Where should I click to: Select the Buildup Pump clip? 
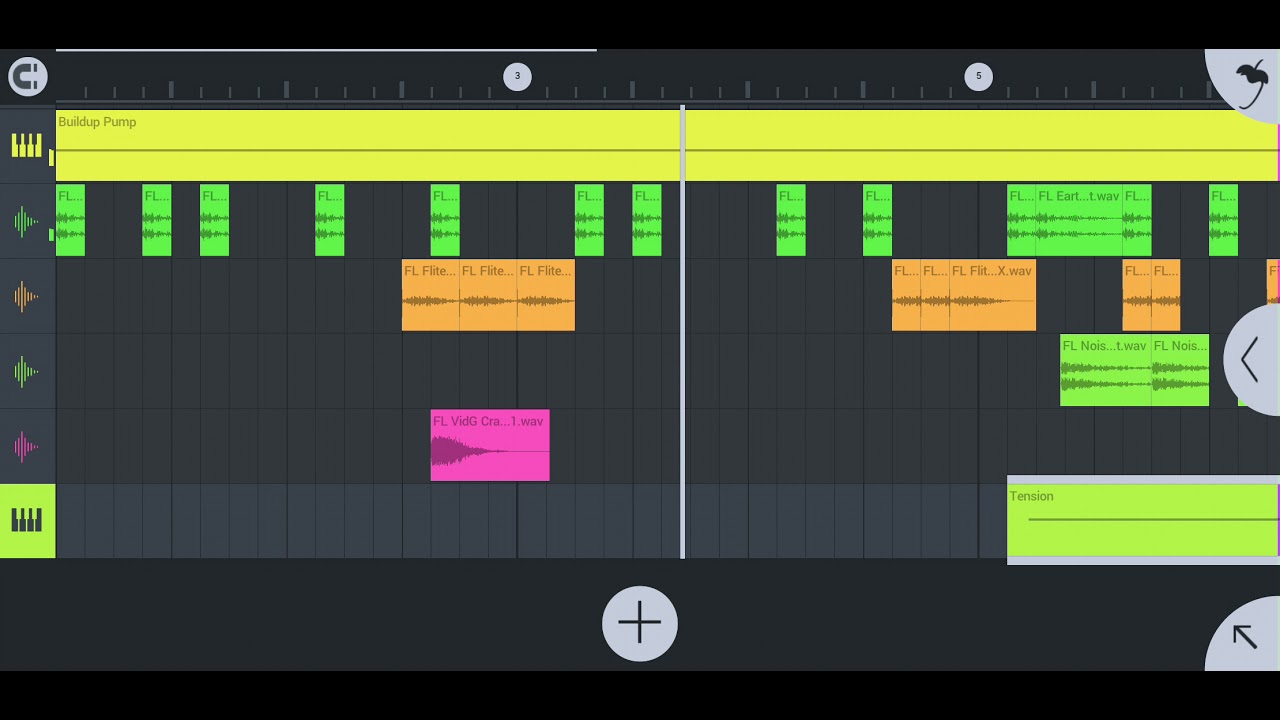pos(667,146)
